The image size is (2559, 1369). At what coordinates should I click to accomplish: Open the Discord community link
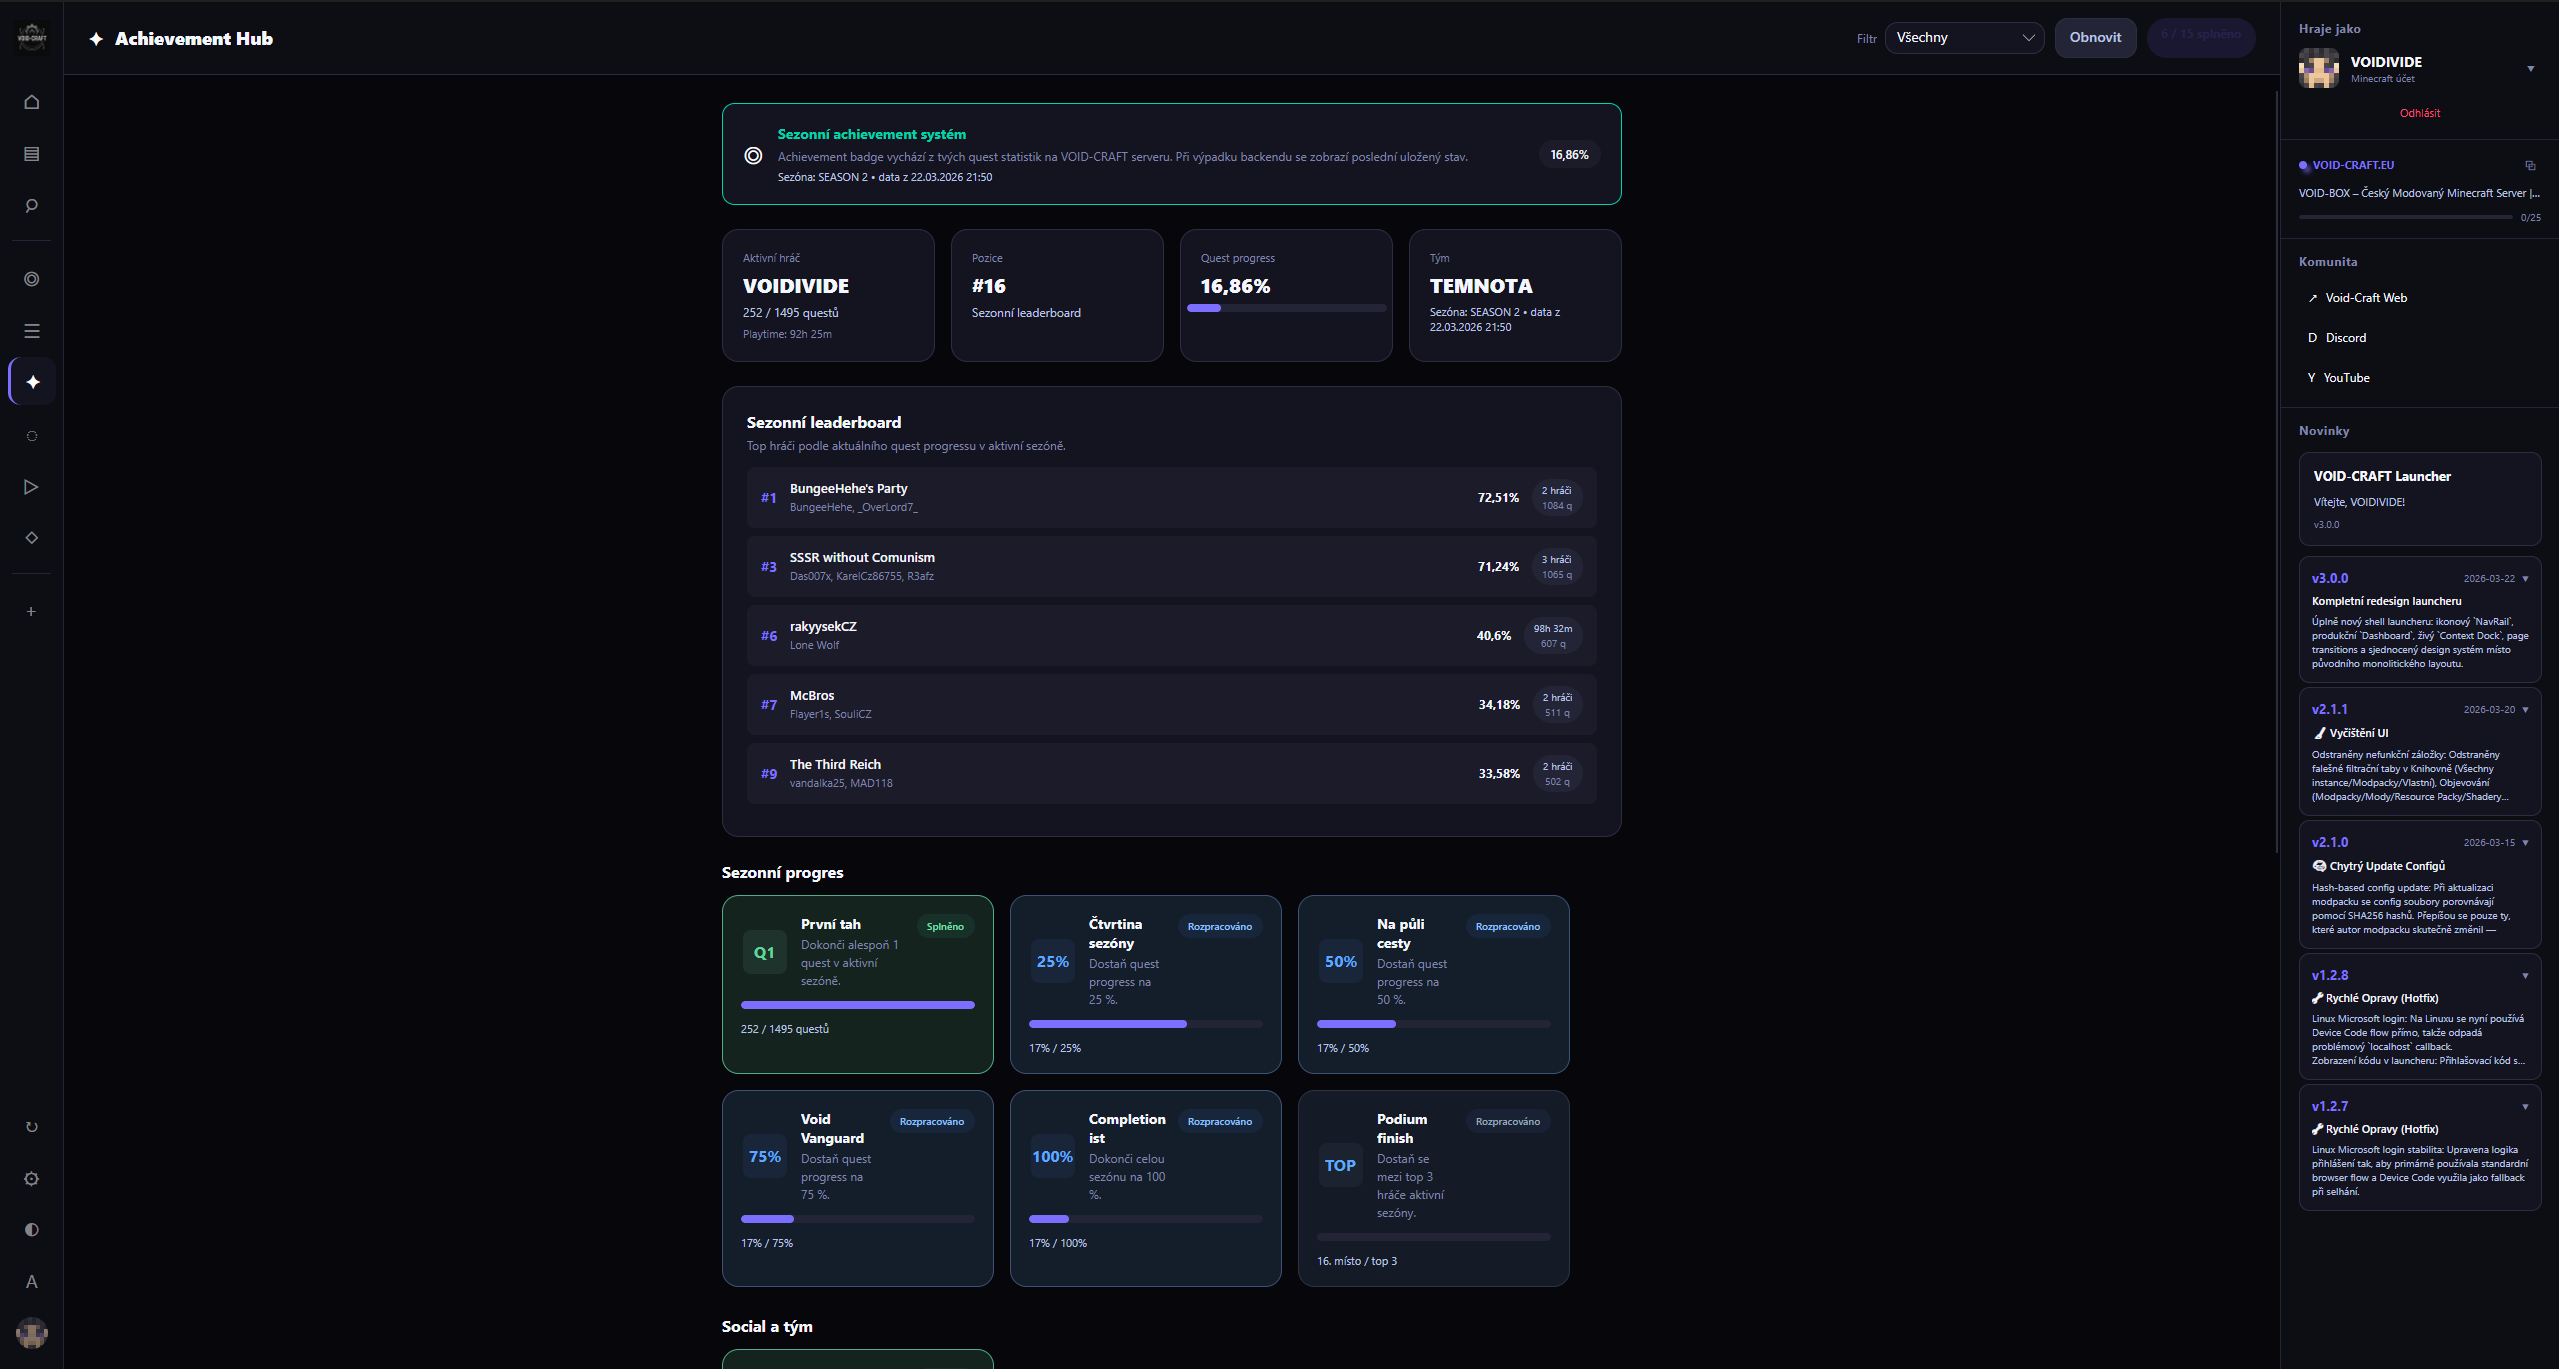coord(2347,337)
